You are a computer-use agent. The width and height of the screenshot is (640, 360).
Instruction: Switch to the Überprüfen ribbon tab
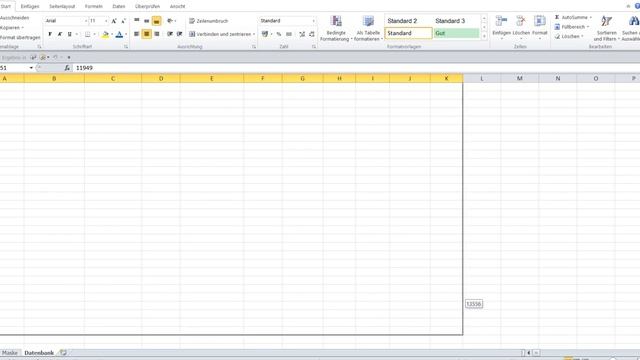(147, 7)
